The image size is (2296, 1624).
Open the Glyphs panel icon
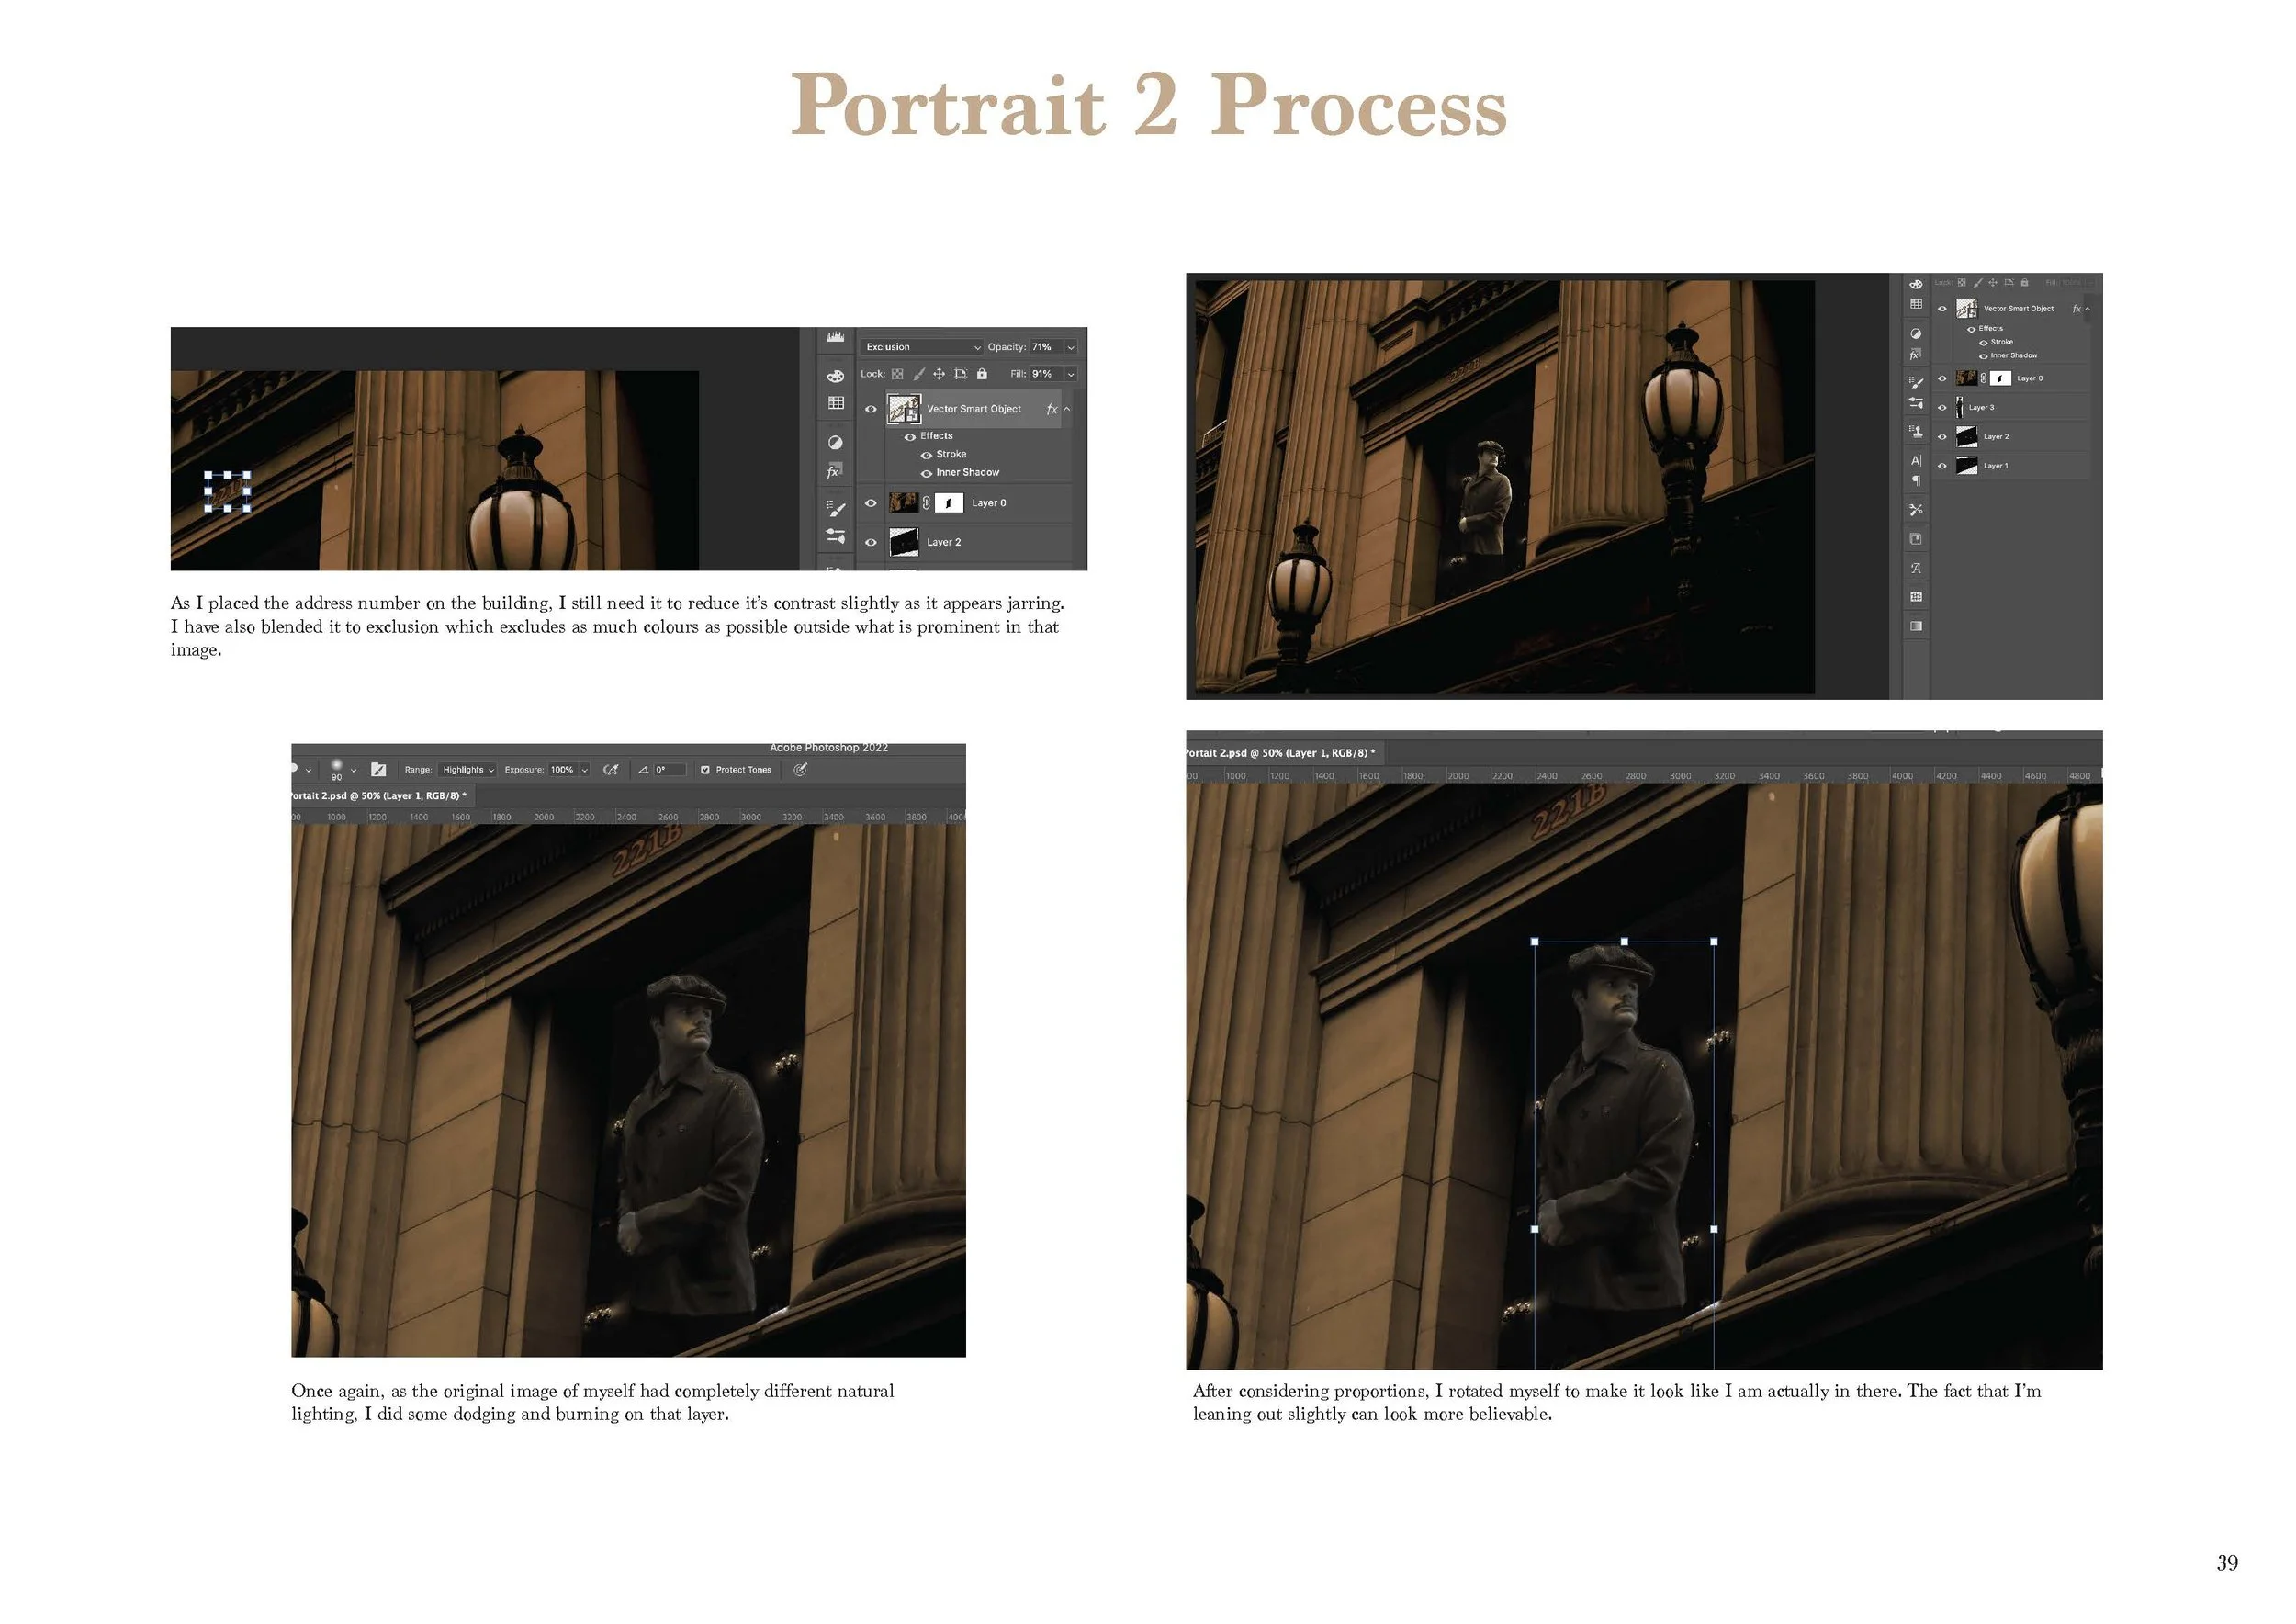click(1915, 568)
